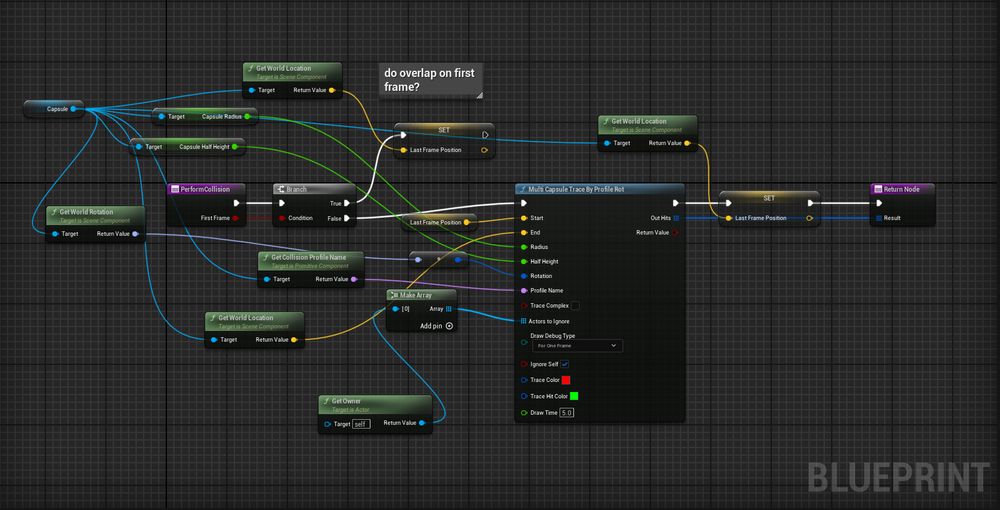Click the Capsule Half Height green output pin

coord(235,147)
